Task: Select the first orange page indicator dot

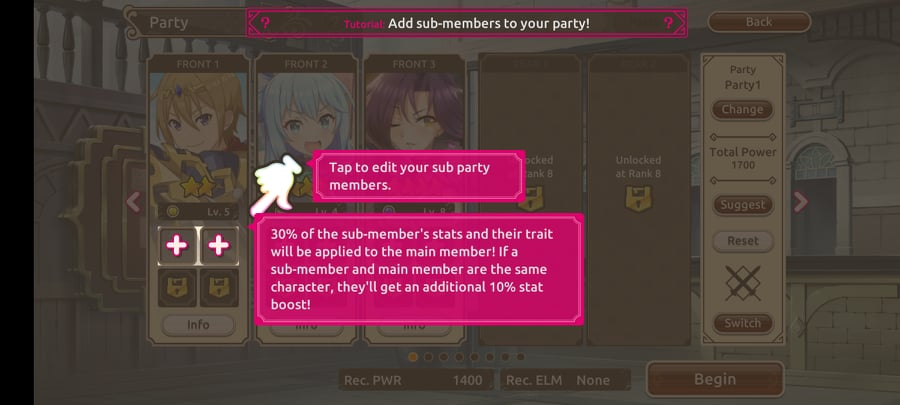Action: click(413, 357)
